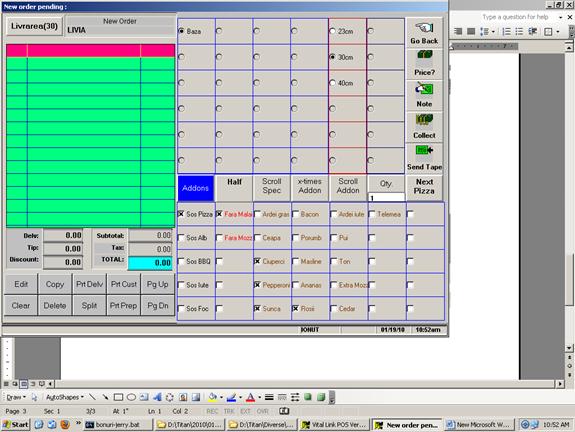Click the Numbering list icon in Word
Viewport: 575px width, 432px height.
point(506,32)
